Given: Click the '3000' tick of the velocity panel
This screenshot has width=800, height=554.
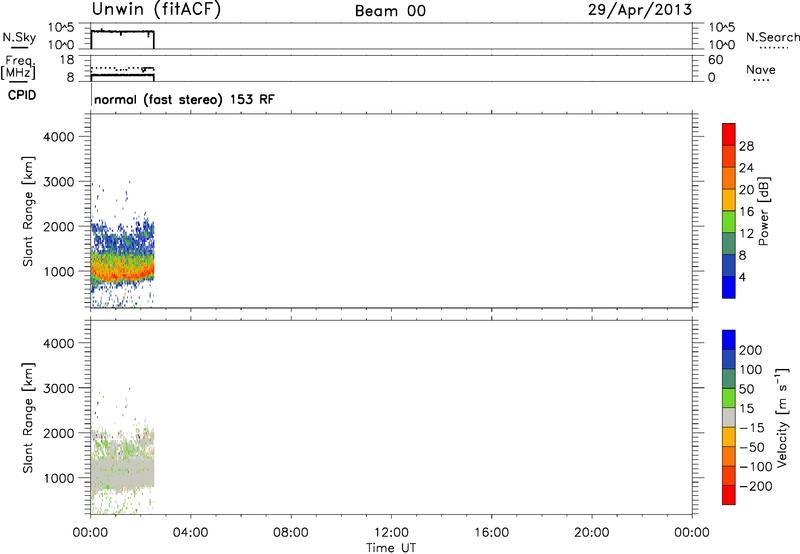Looking at the screenshot, I should point(58,388).
